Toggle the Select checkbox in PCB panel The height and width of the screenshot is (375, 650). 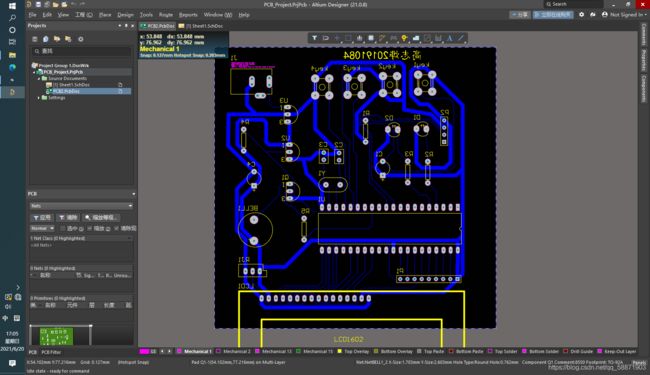click(x=63, y=228)
